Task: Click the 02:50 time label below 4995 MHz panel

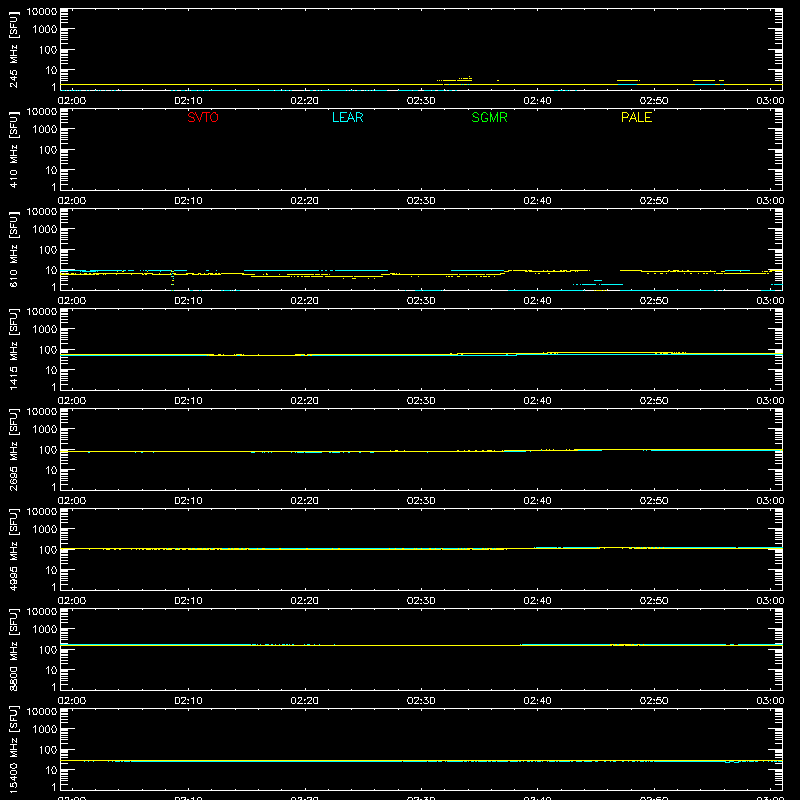Action: tap(654, 601)
